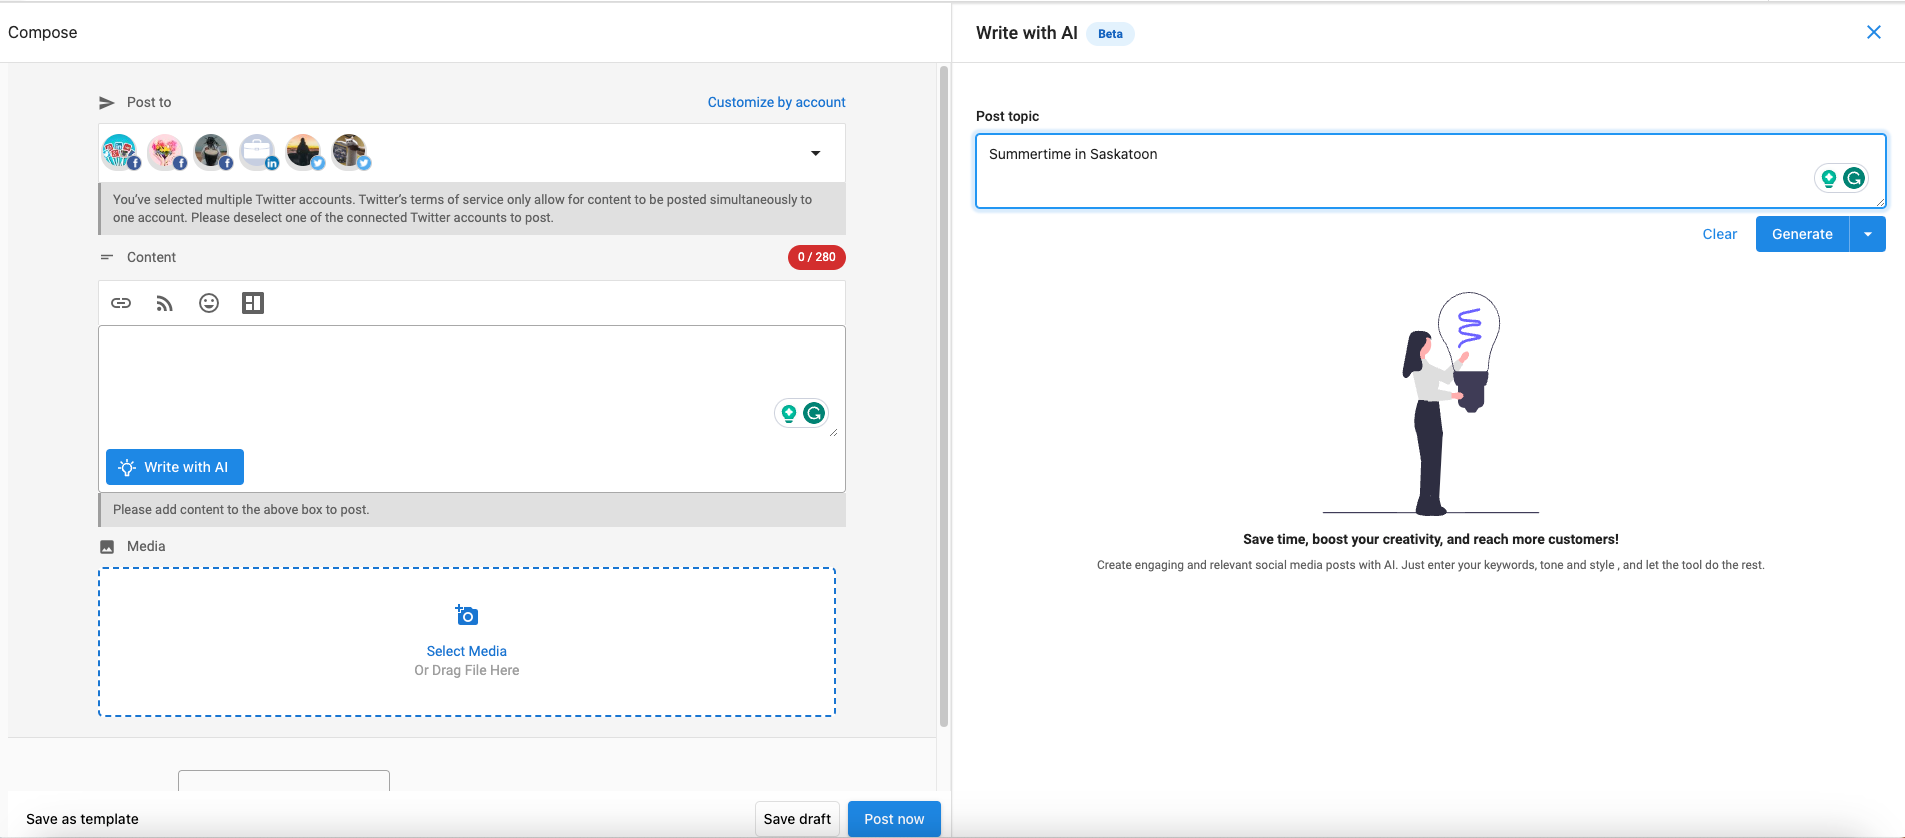This screenshot has height=838, width=1905.
Task: Click the Post to paper-plane icon
Action: pyautogui.click(x=107, y=103)
